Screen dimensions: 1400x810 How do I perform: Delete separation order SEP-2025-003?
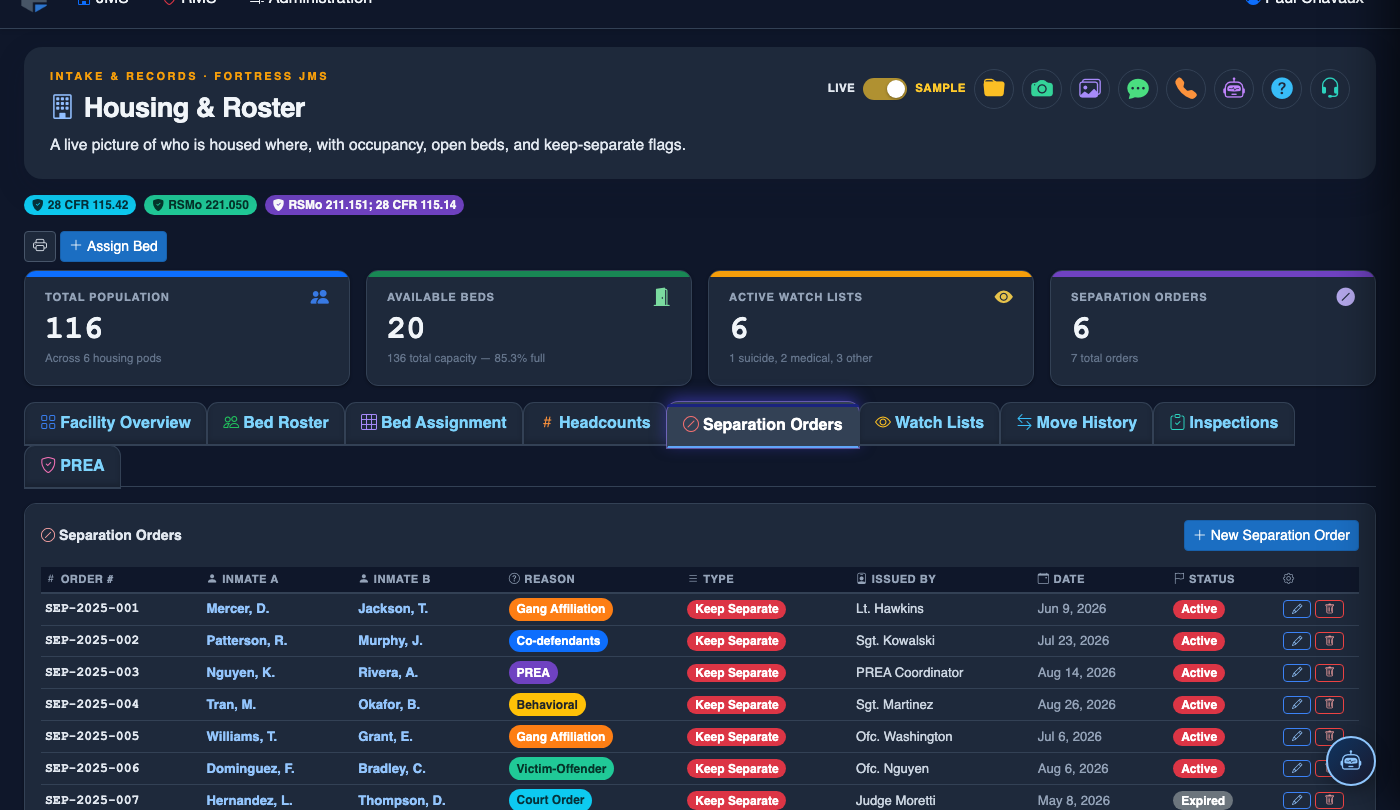pyautogui.click(x=1329, y=673)
